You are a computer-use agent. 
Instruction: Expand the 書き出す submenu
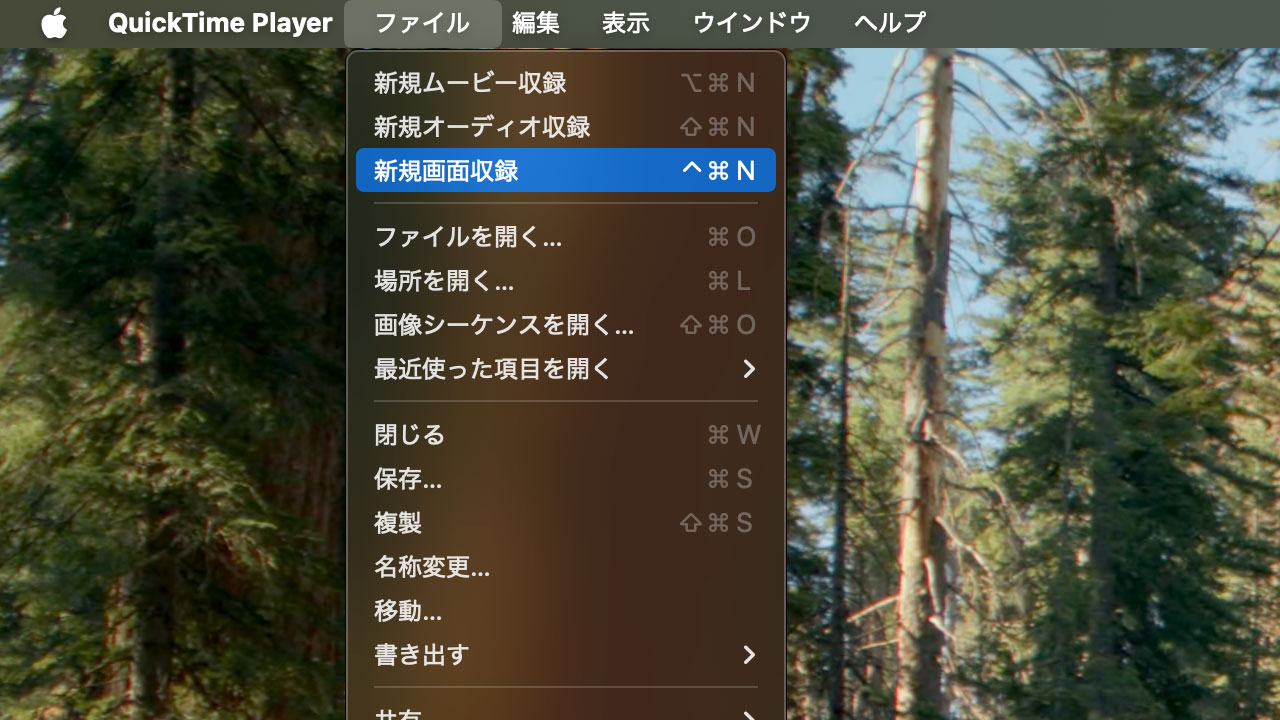tap(566, 655)
